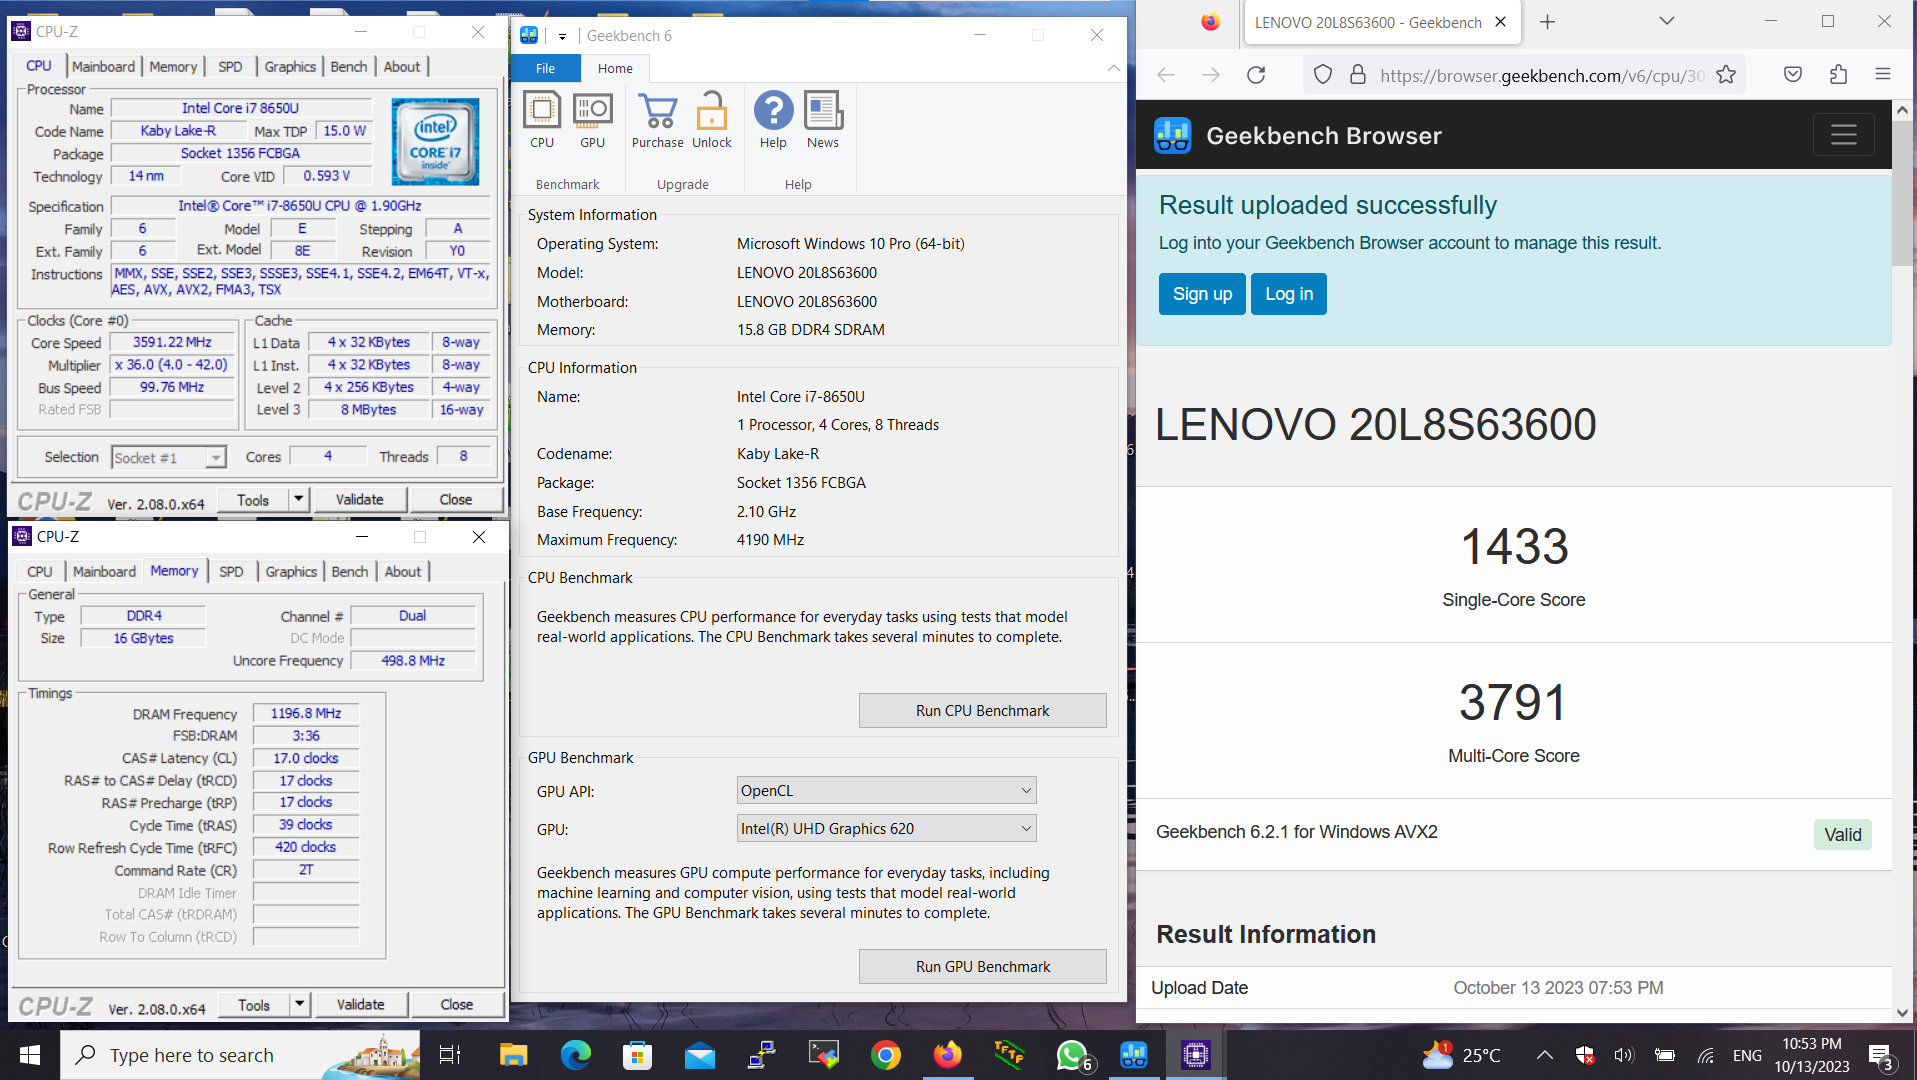Click the Firefox back arrow
The width and height of the screenshot is (1917, 1080).
pos(1166,75)
